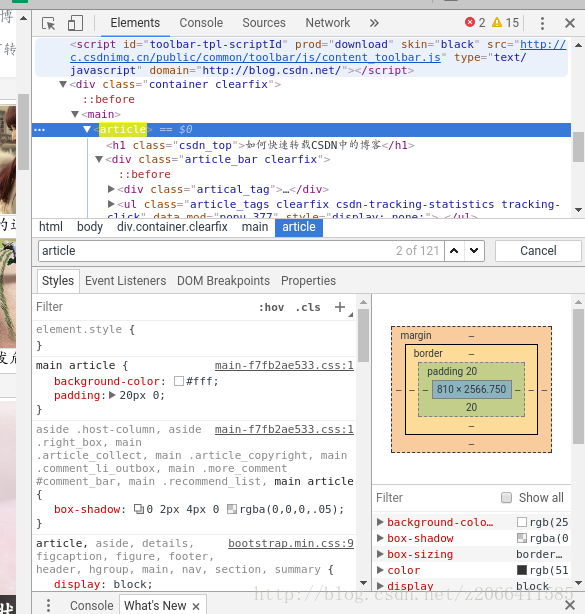The image size is (585, 614).
Task: Select the article breadcrumb
Action: click(299, 227)
